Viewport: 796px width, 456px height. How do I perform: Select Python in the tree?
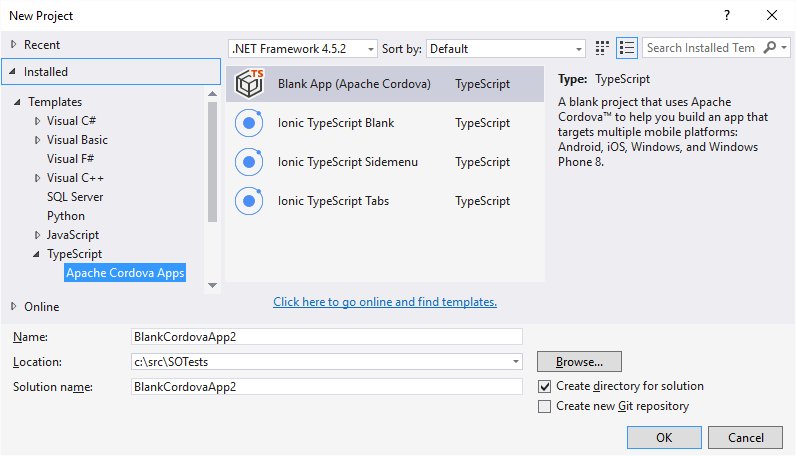66,216
